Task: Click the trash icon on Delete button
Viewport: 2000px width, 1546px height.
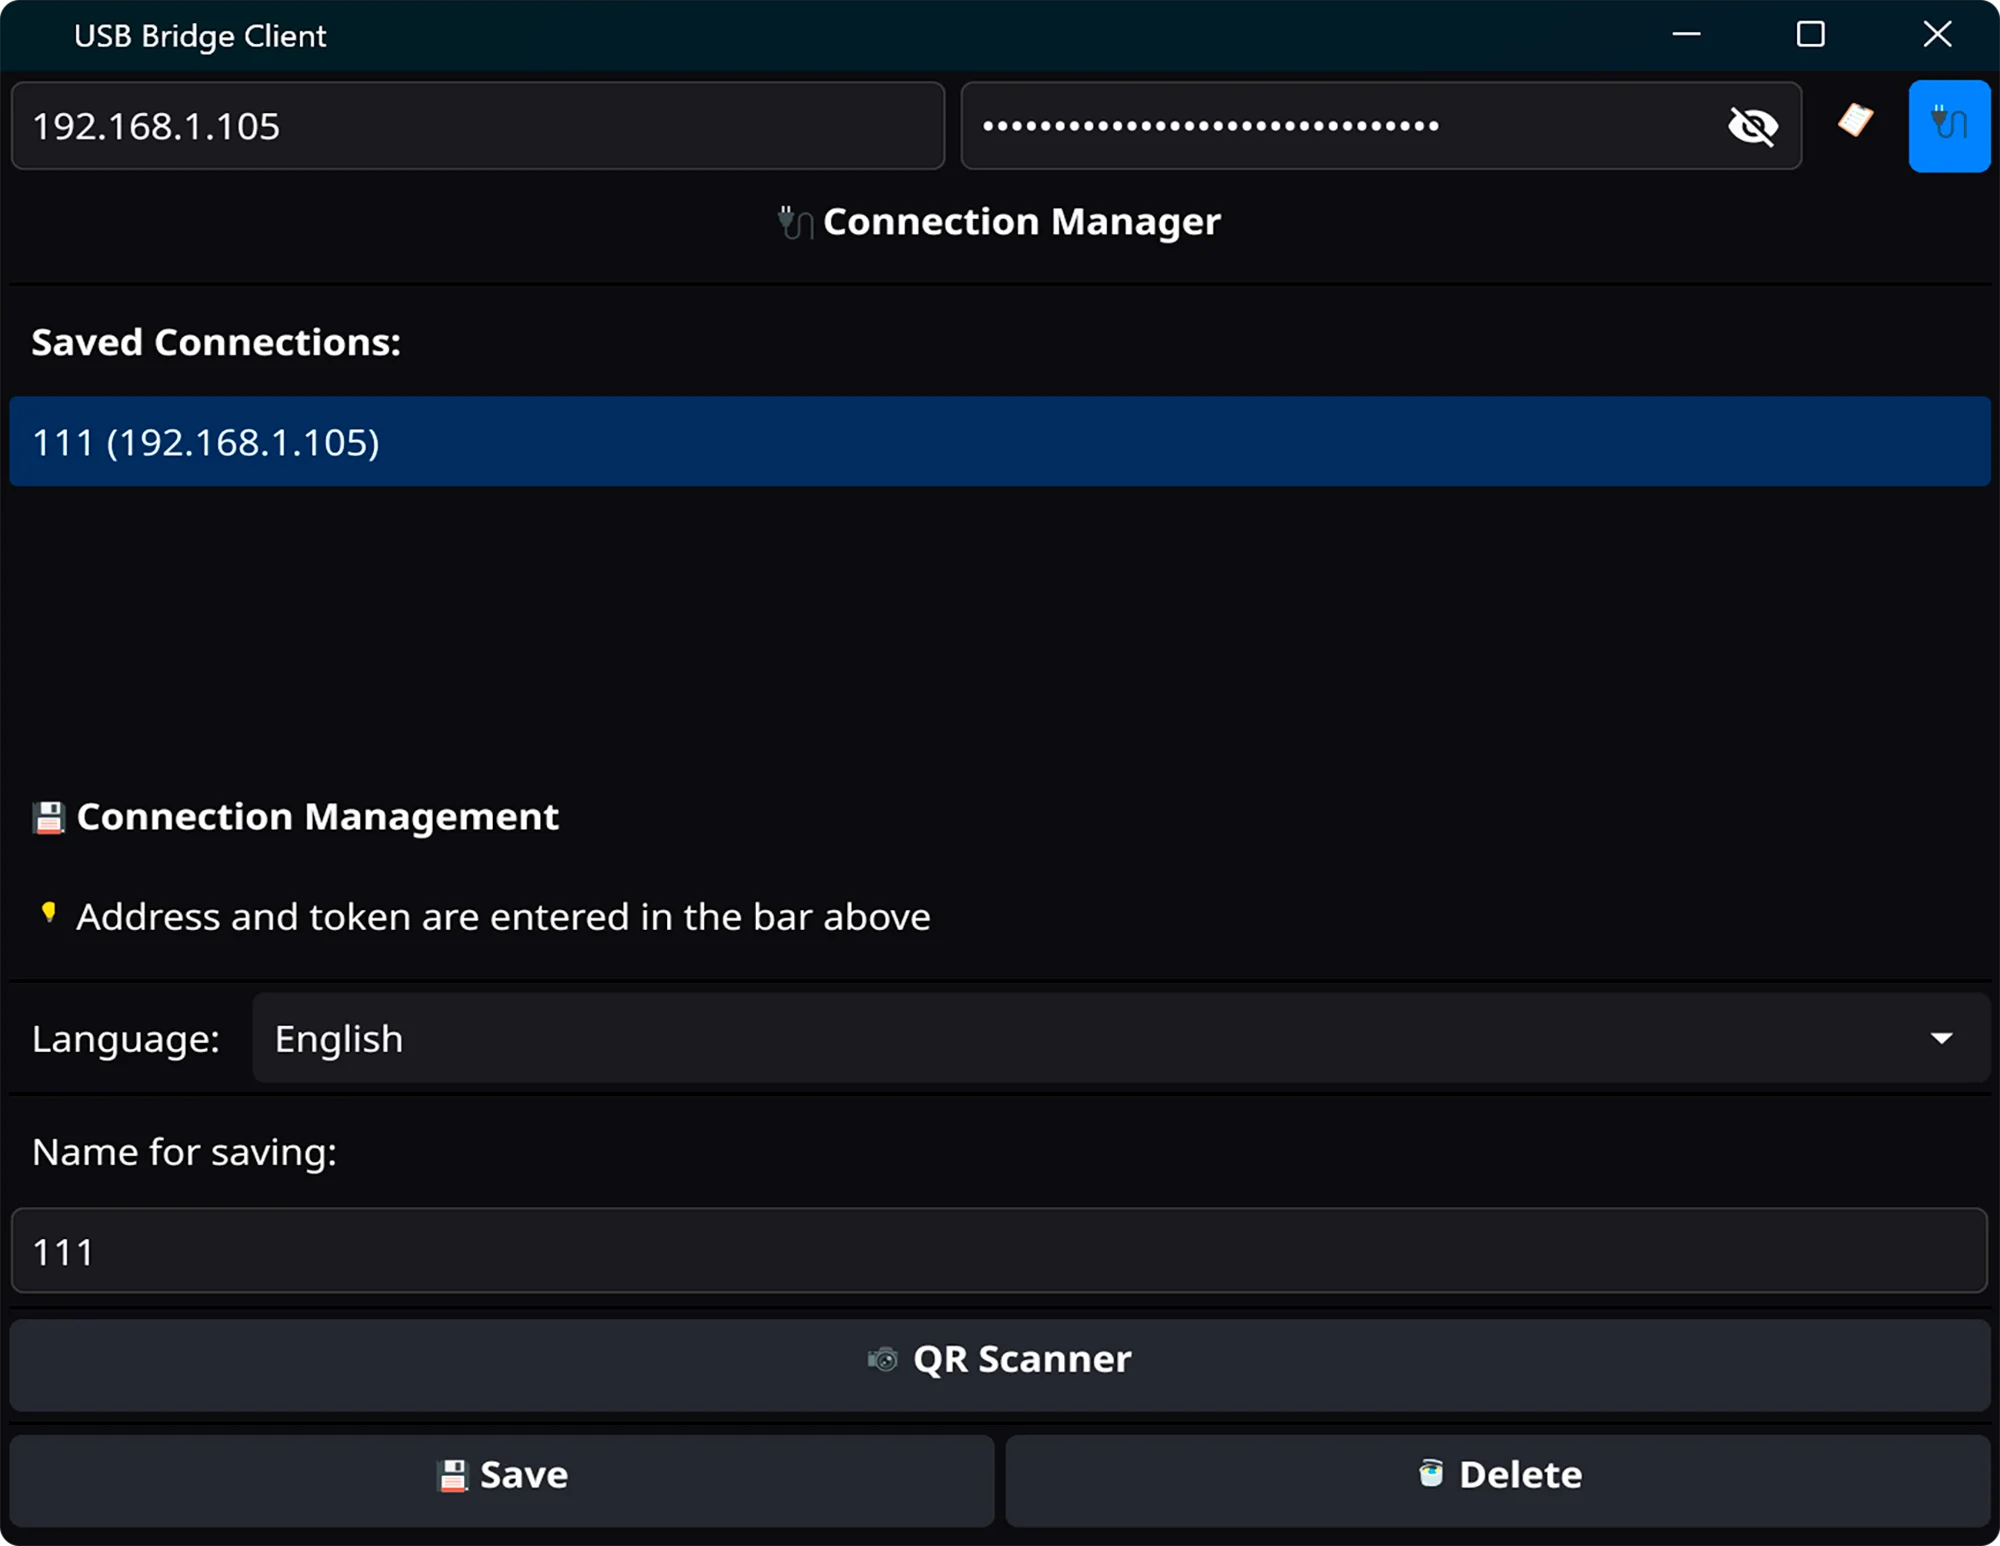Action: pyautogui.click(x=1432, y=1473)
